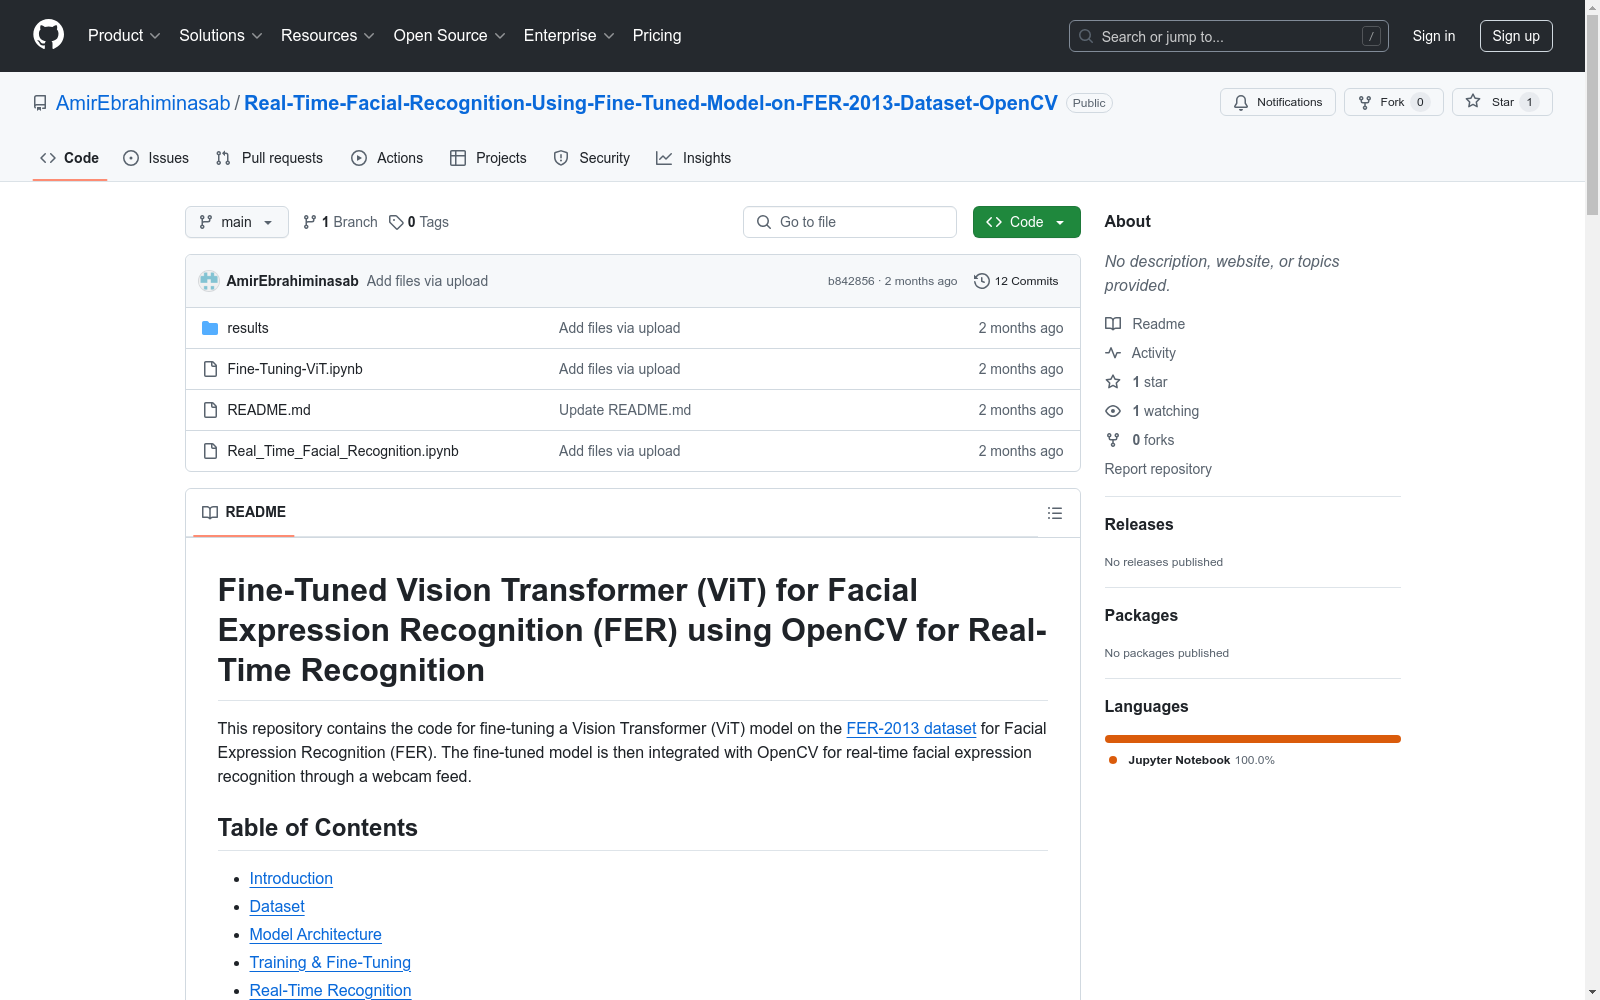
Task: Switch to the Issues tab
Action: pyautogui.click(x=156, y=158)
